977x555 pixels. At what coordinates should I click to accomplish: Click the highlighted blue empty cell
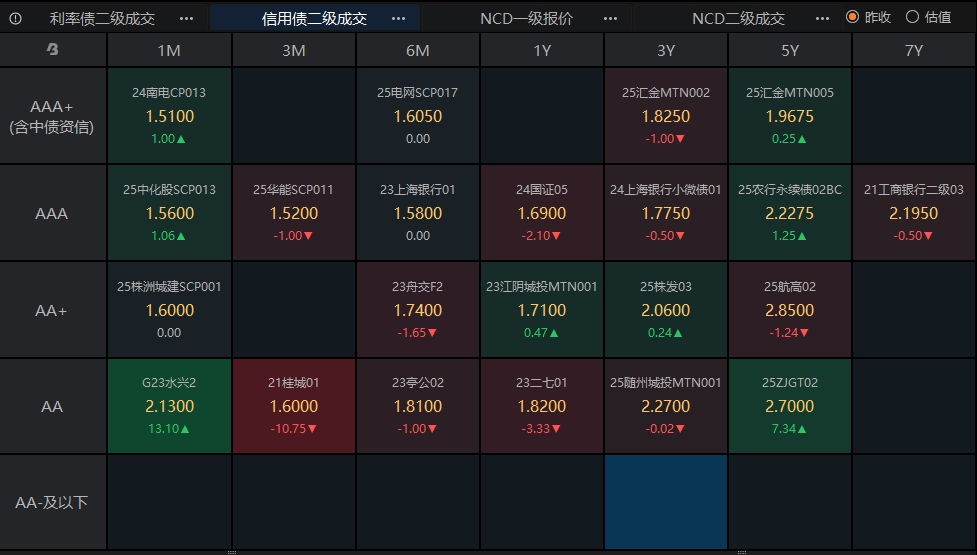tap(666, 501)
